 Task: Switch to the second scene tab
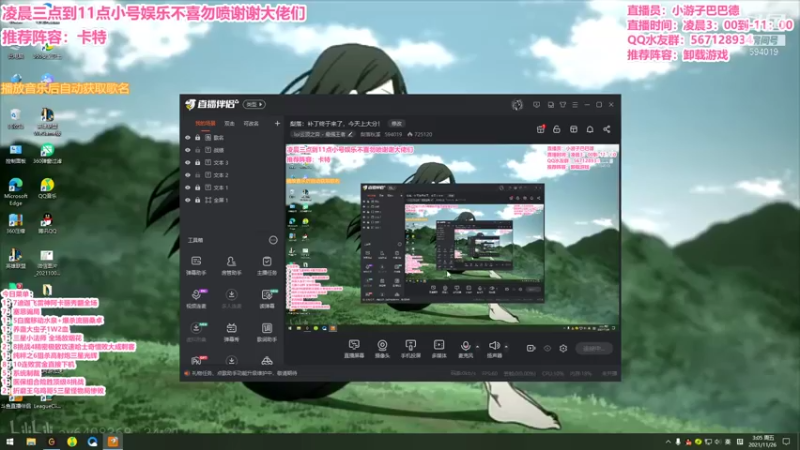tap(230, 123)
